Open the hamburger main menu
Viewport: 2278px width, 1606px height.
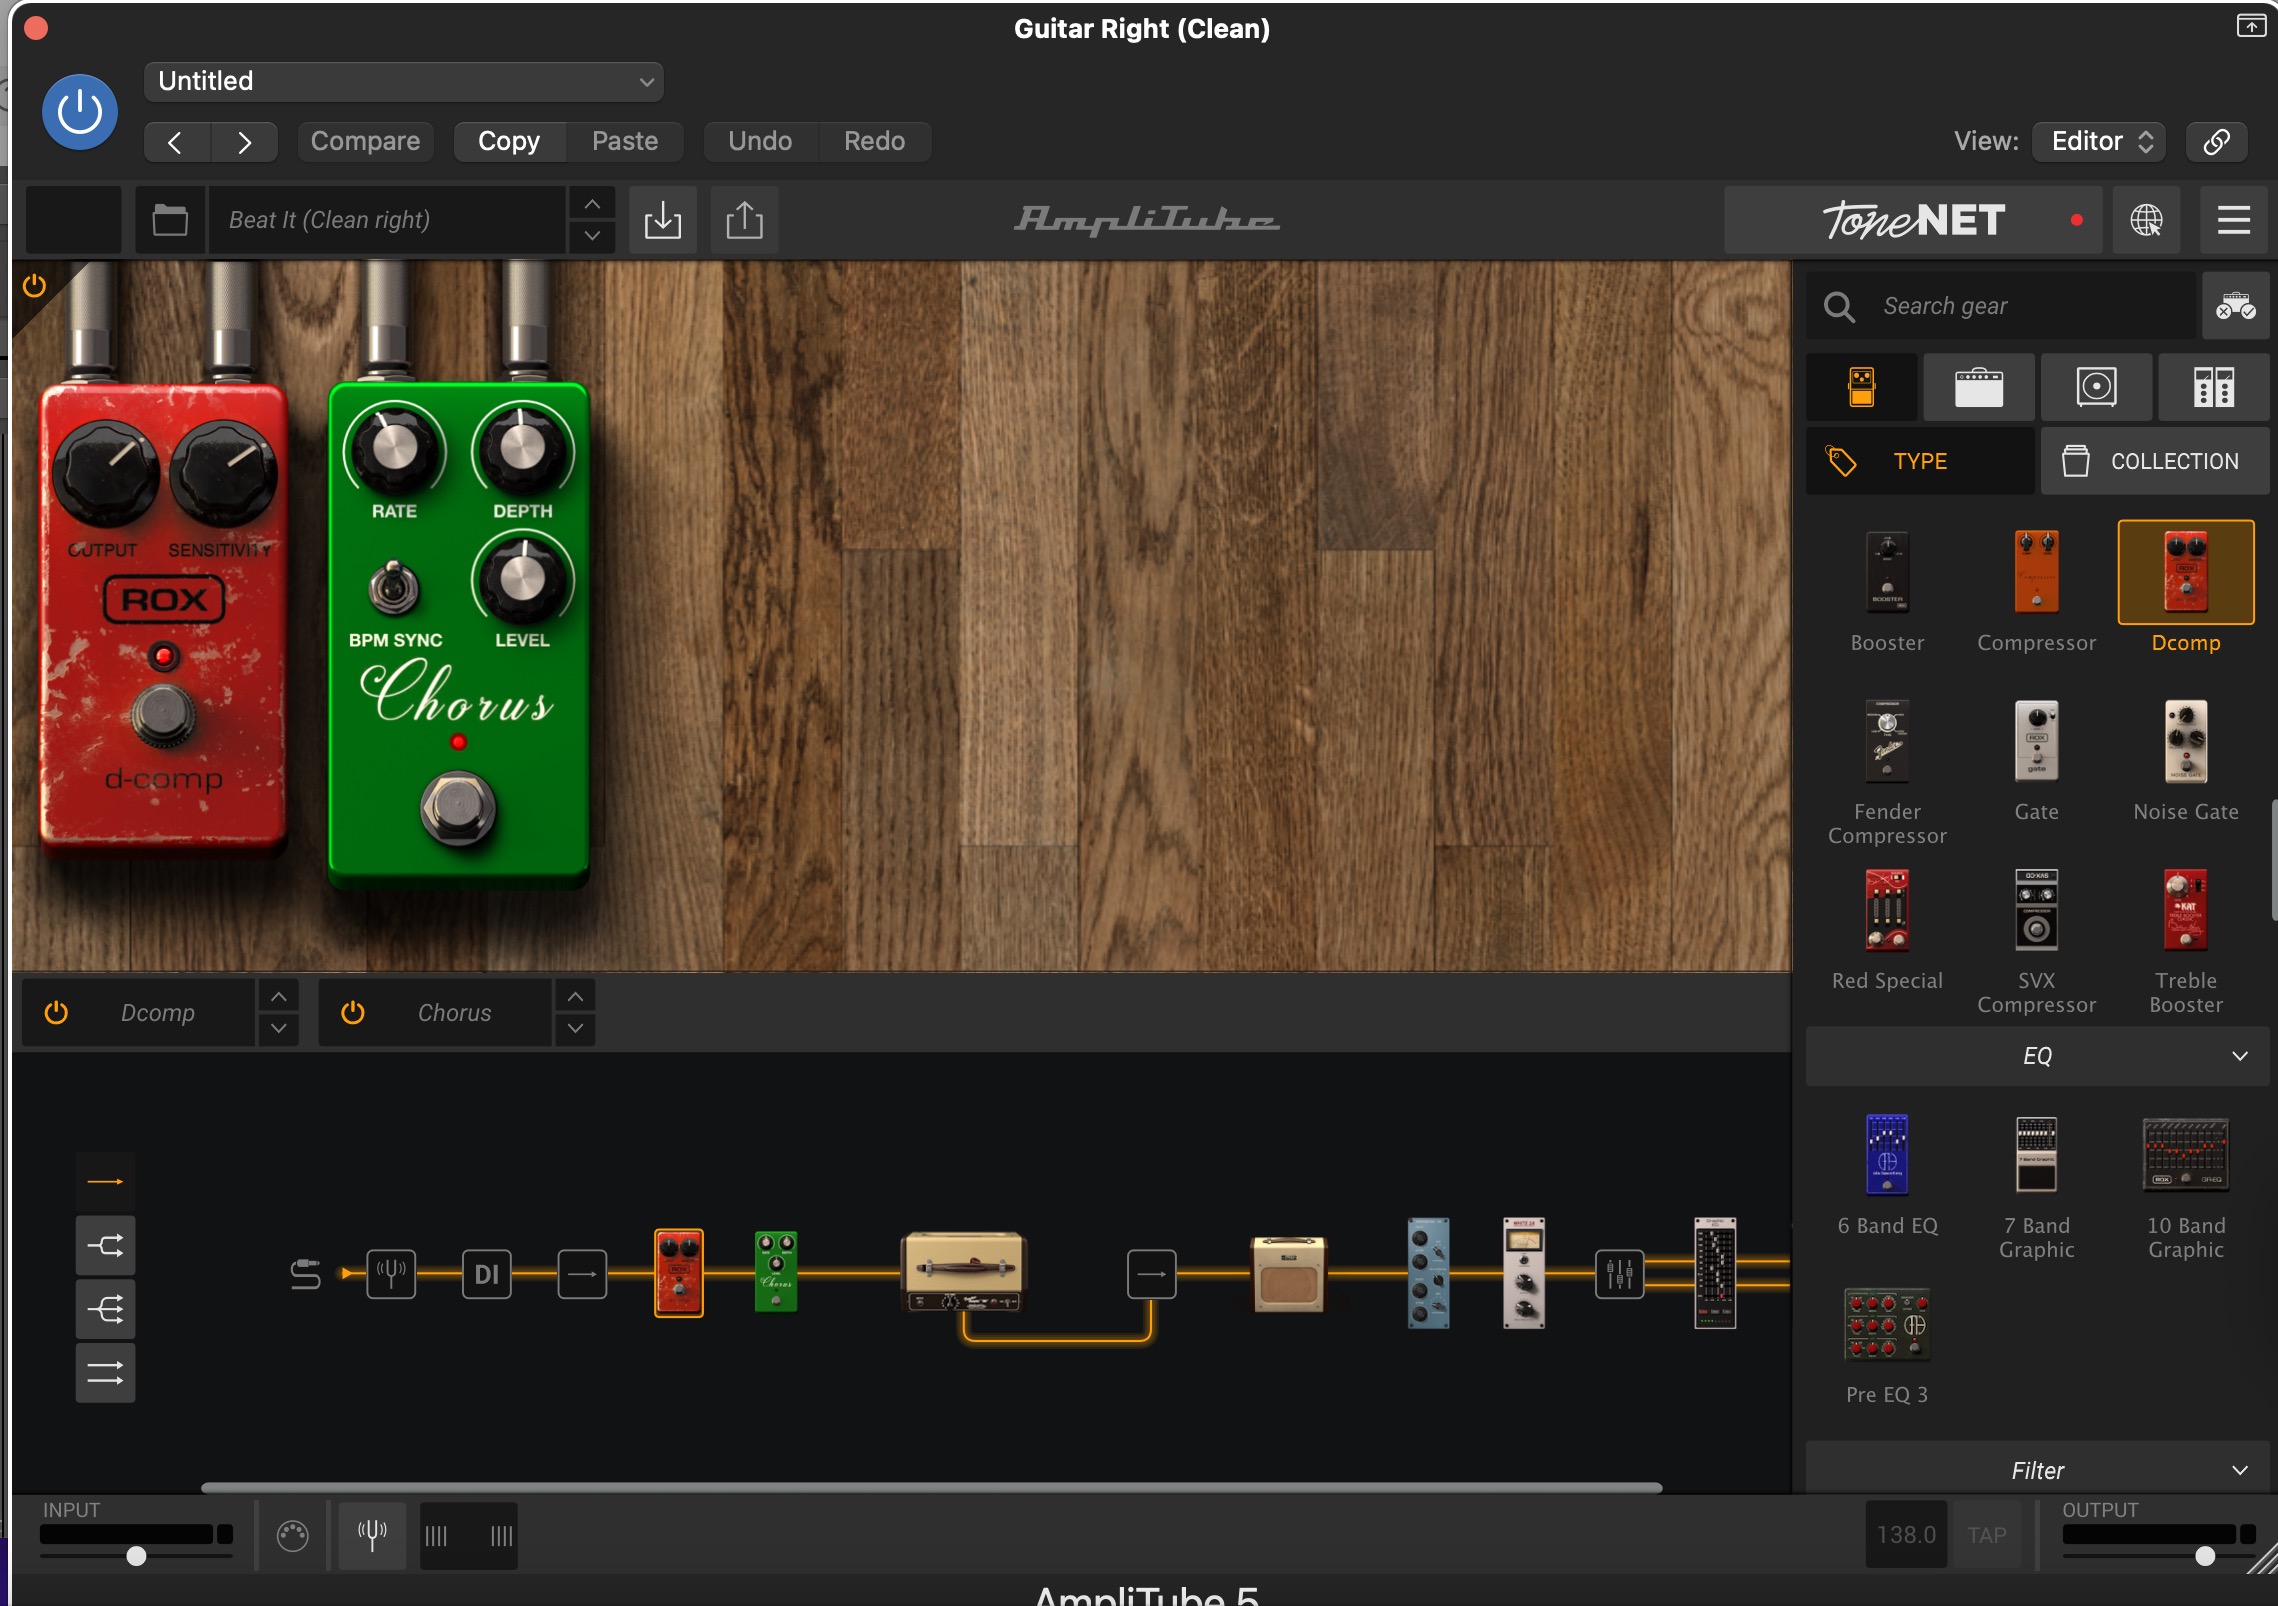tap(2233, 220)
